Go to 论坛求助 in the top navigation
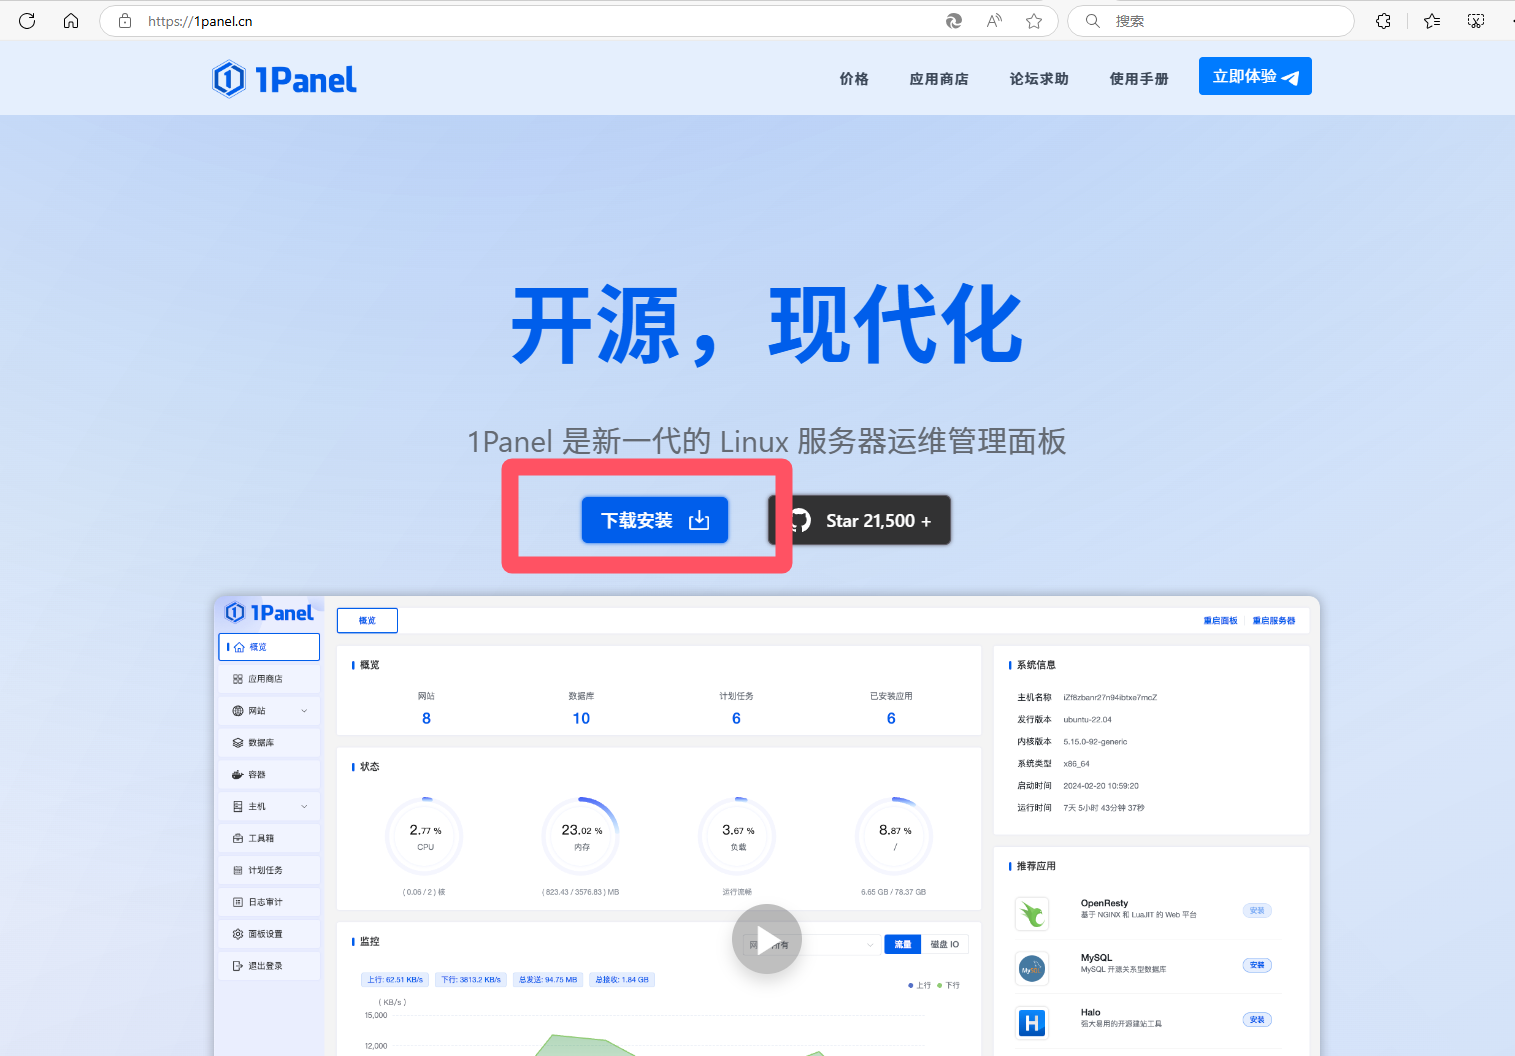1515x1056 pixels. [1039, 79]
